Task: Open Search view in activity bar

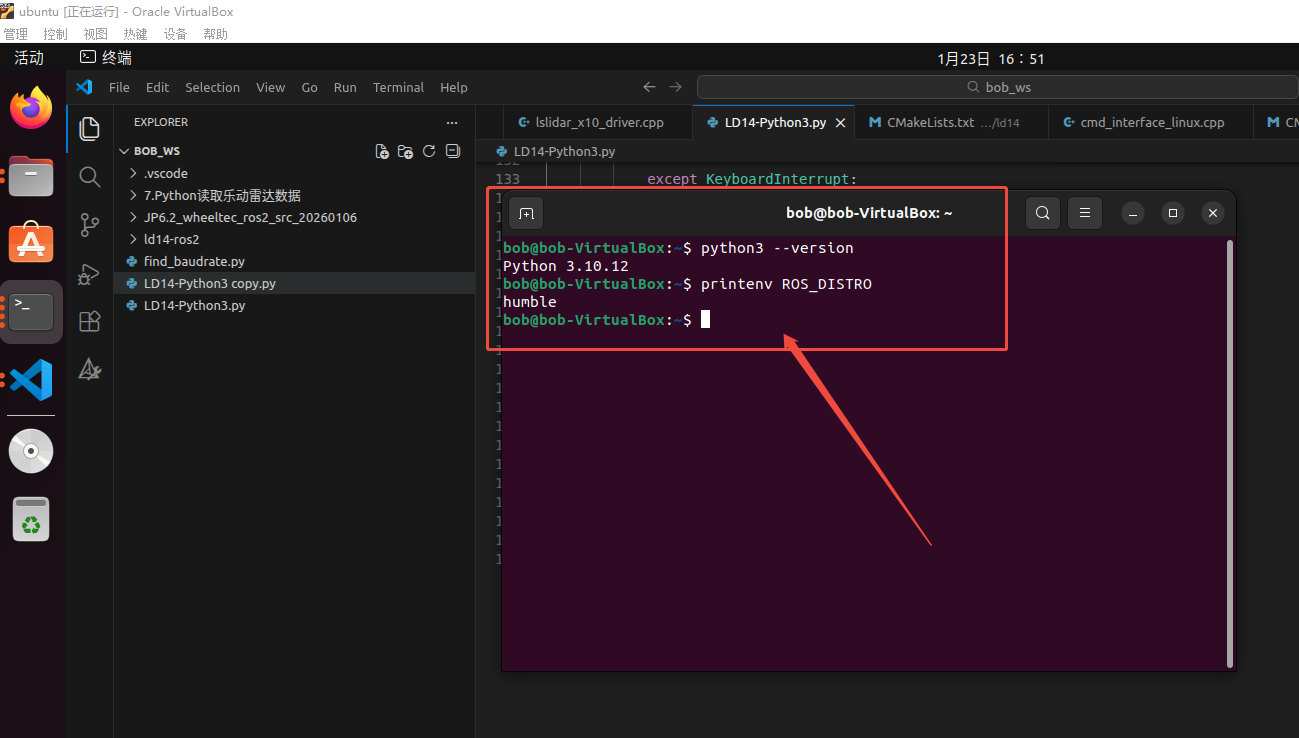Action: [90, 177]
